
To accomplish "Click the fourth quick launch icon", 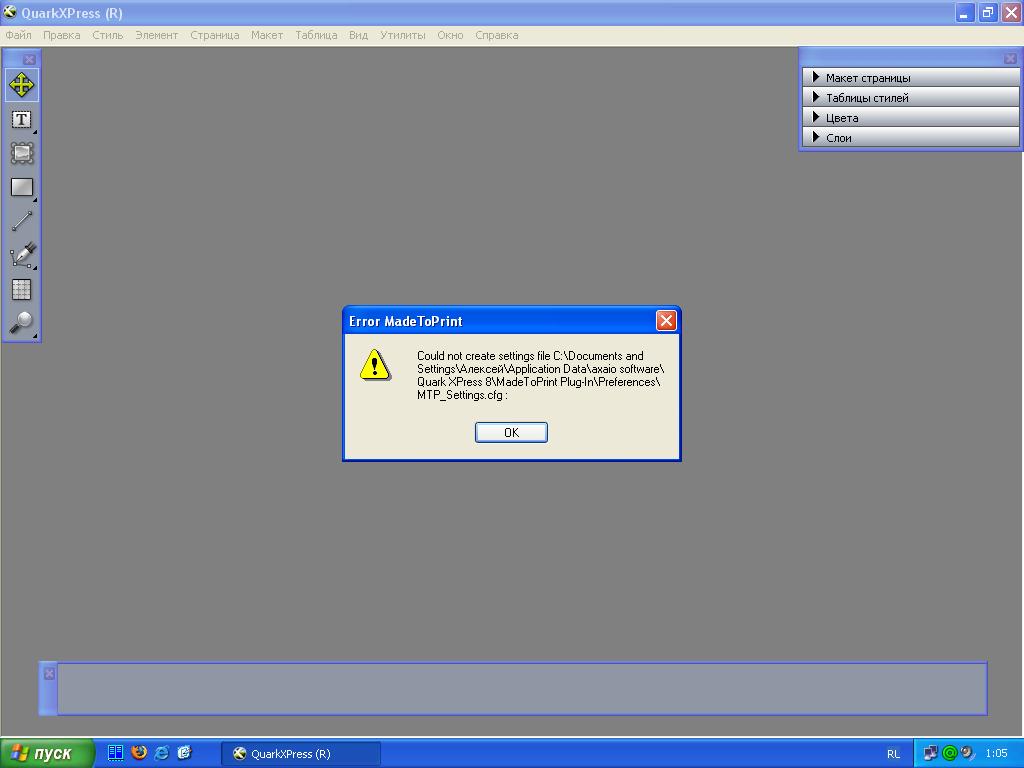I will click(185, 753).
